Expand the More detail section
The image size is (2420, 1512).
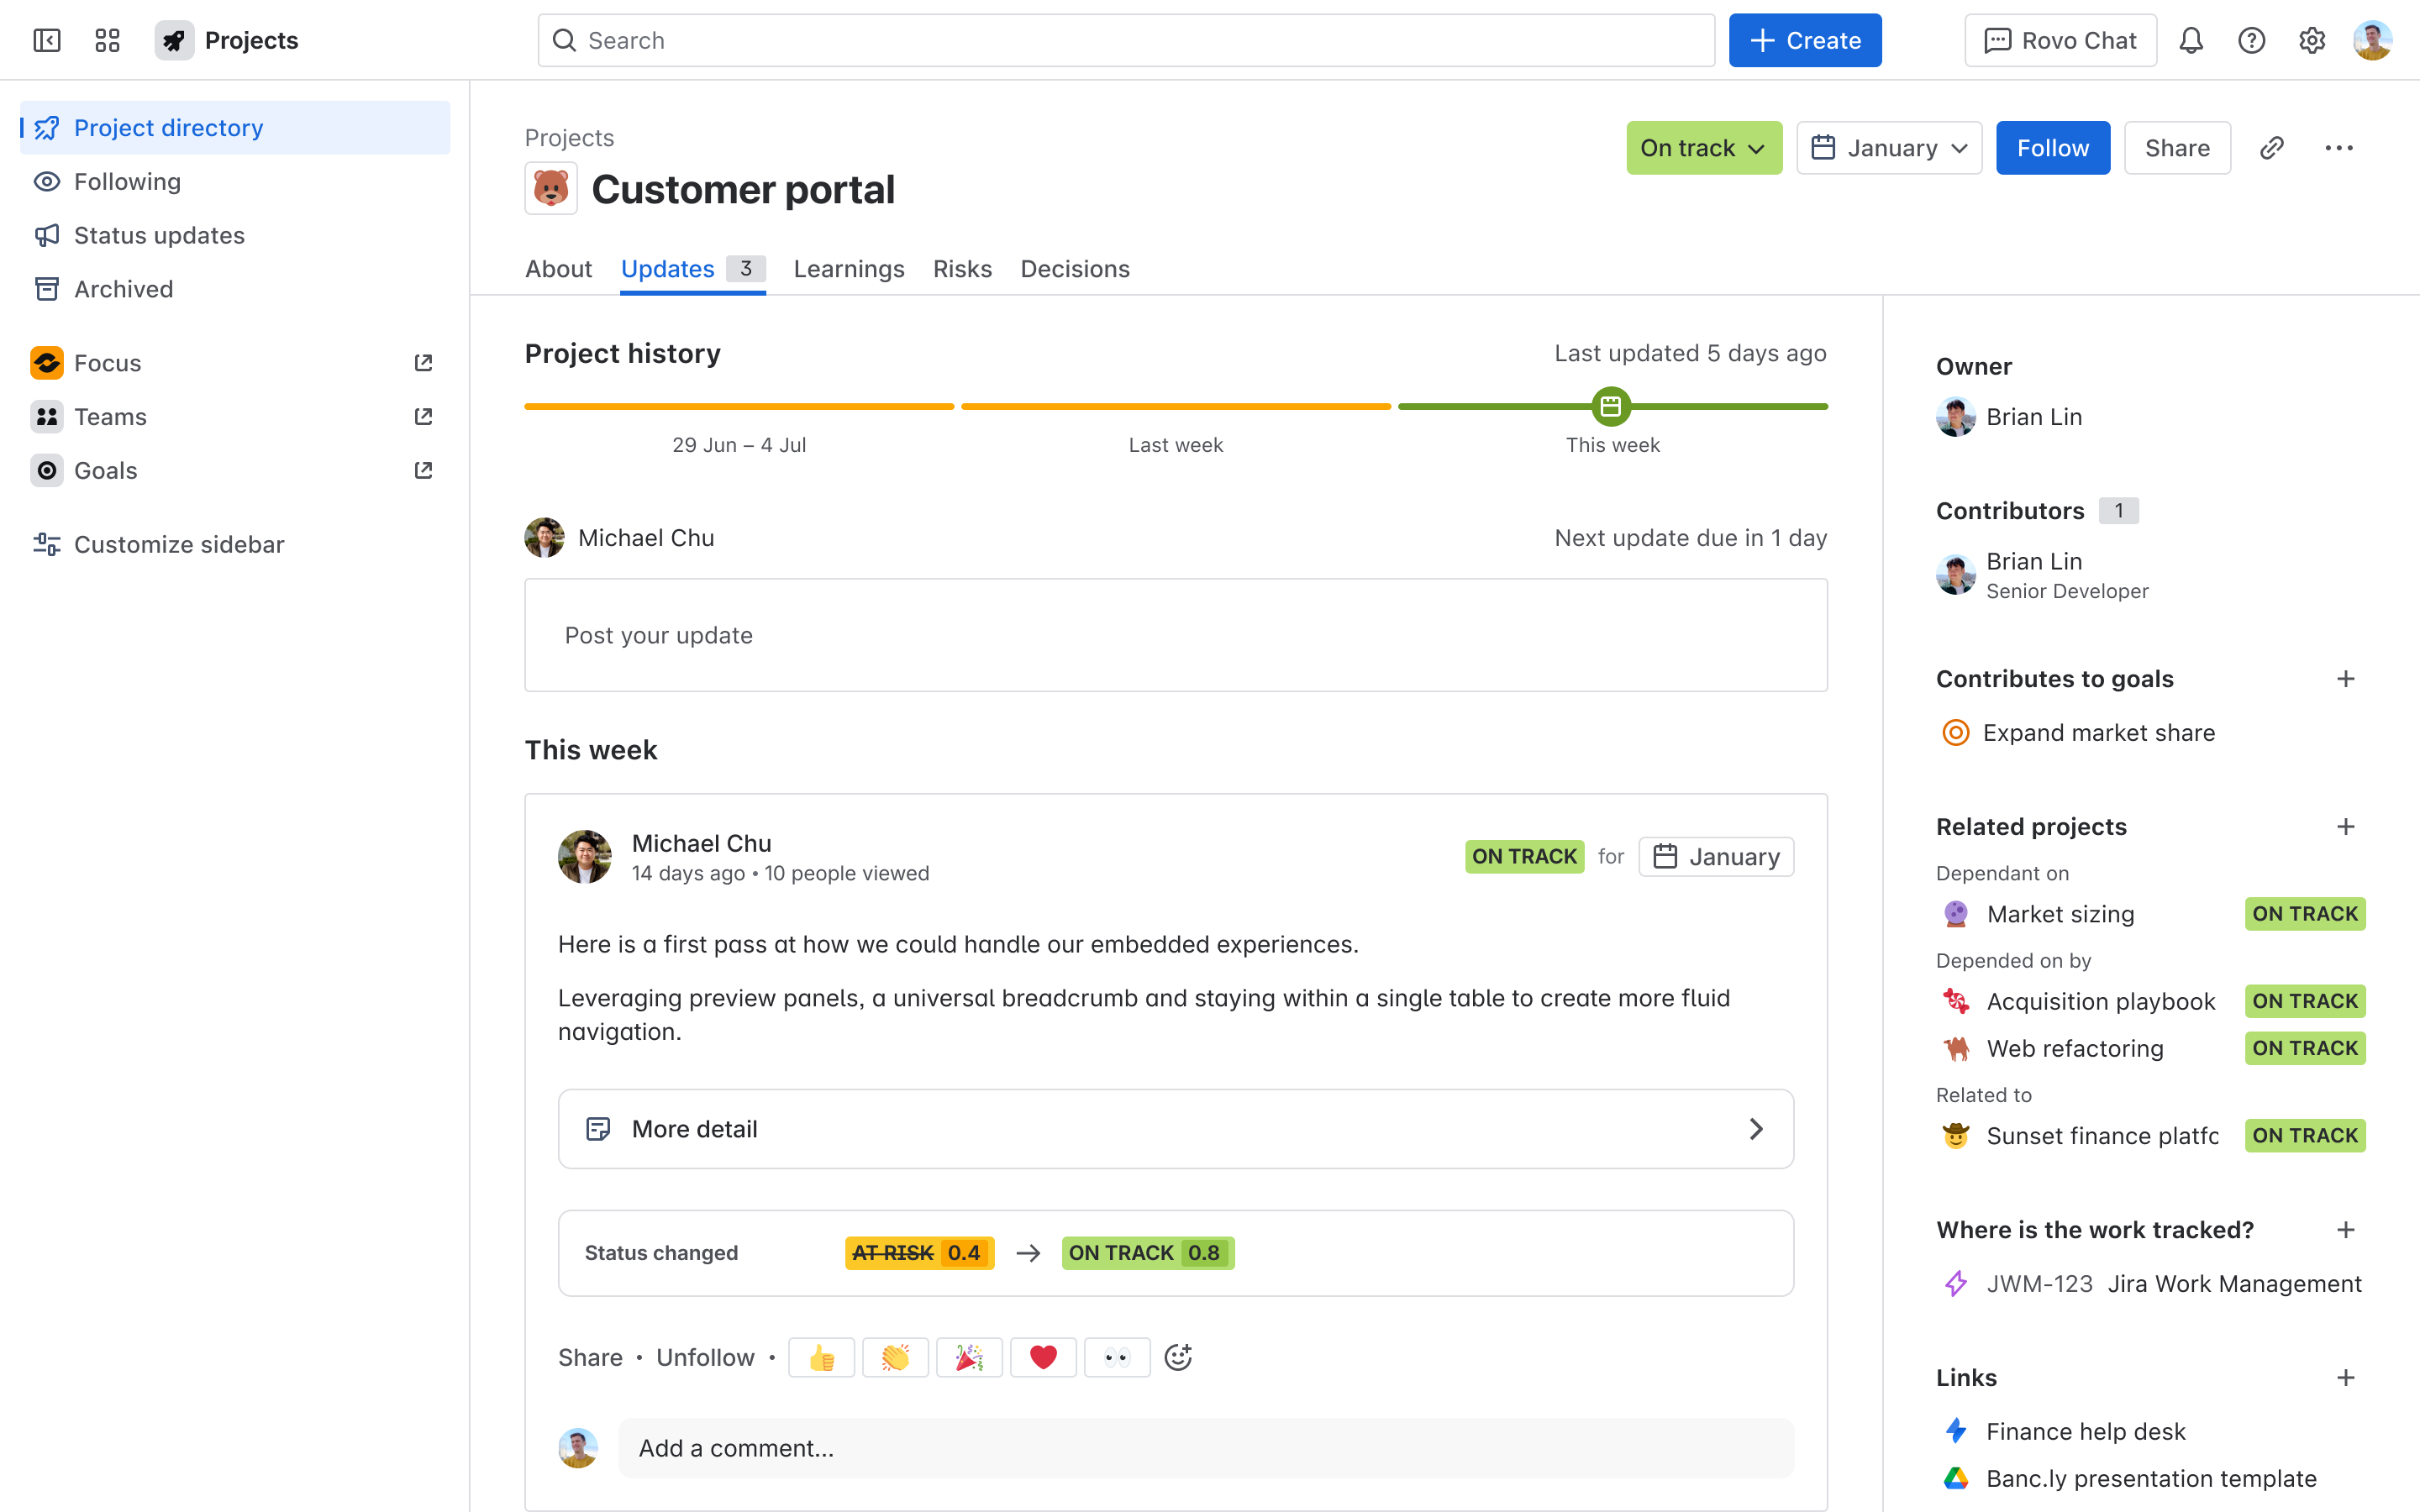click(x=1175, y=1129)
